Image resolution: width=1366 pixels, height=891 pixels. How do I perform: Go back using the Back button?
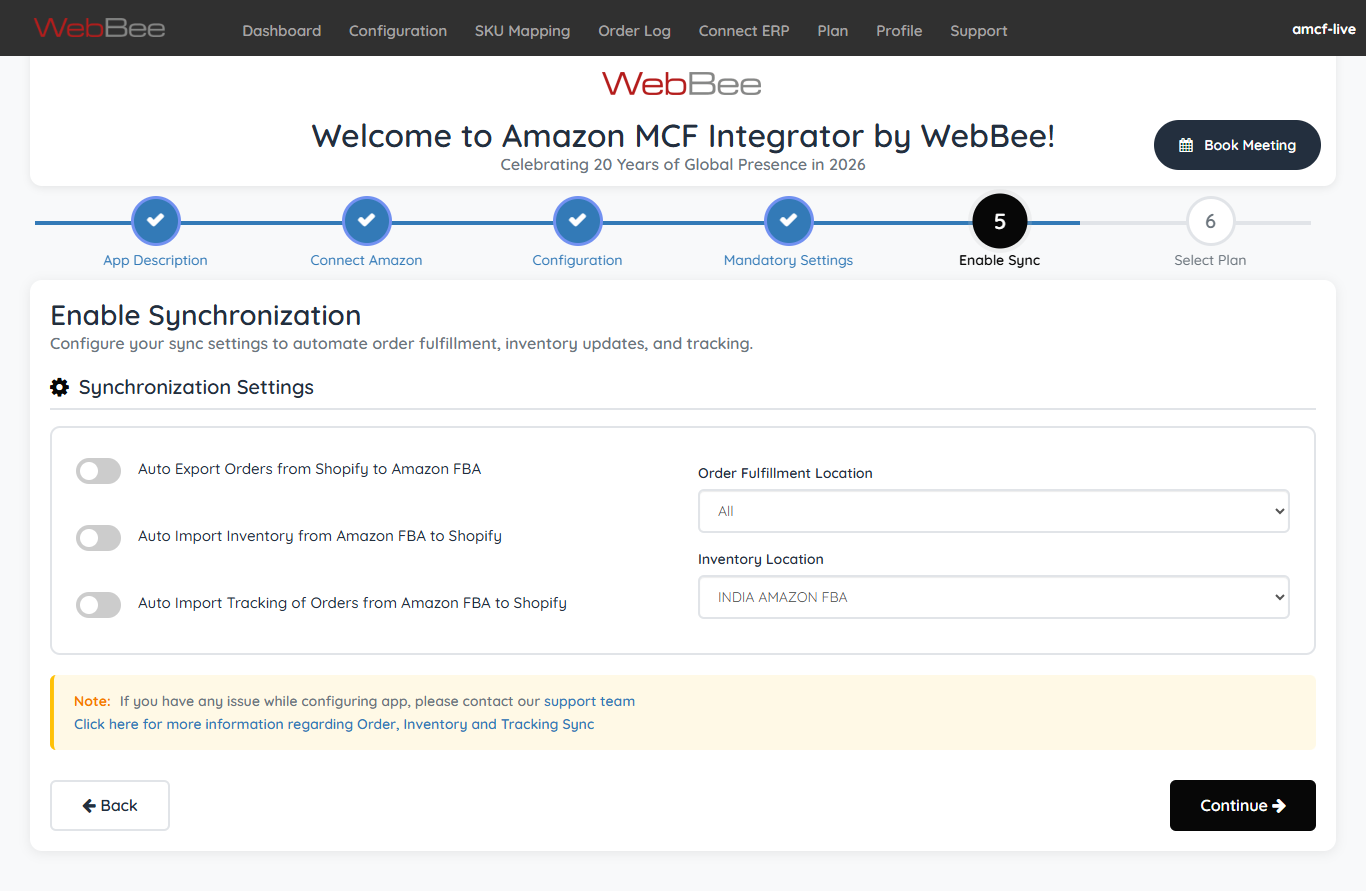click(x=110, y=805)
